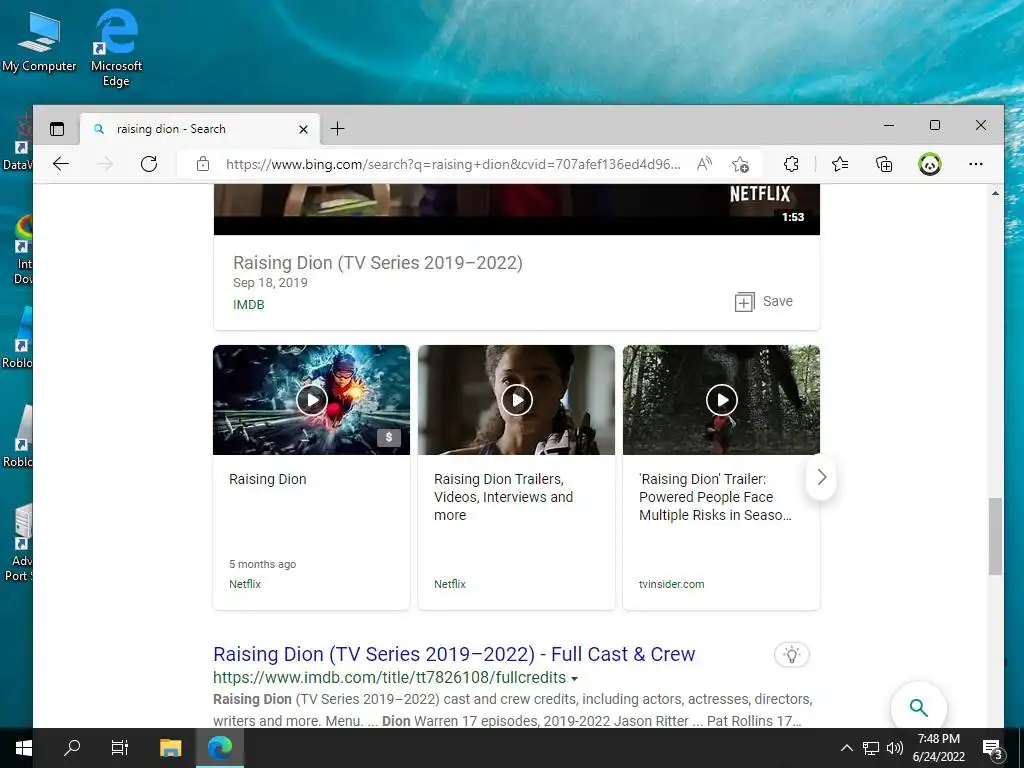
Task: Open the Windows Start menu
Action: [24, 748]
